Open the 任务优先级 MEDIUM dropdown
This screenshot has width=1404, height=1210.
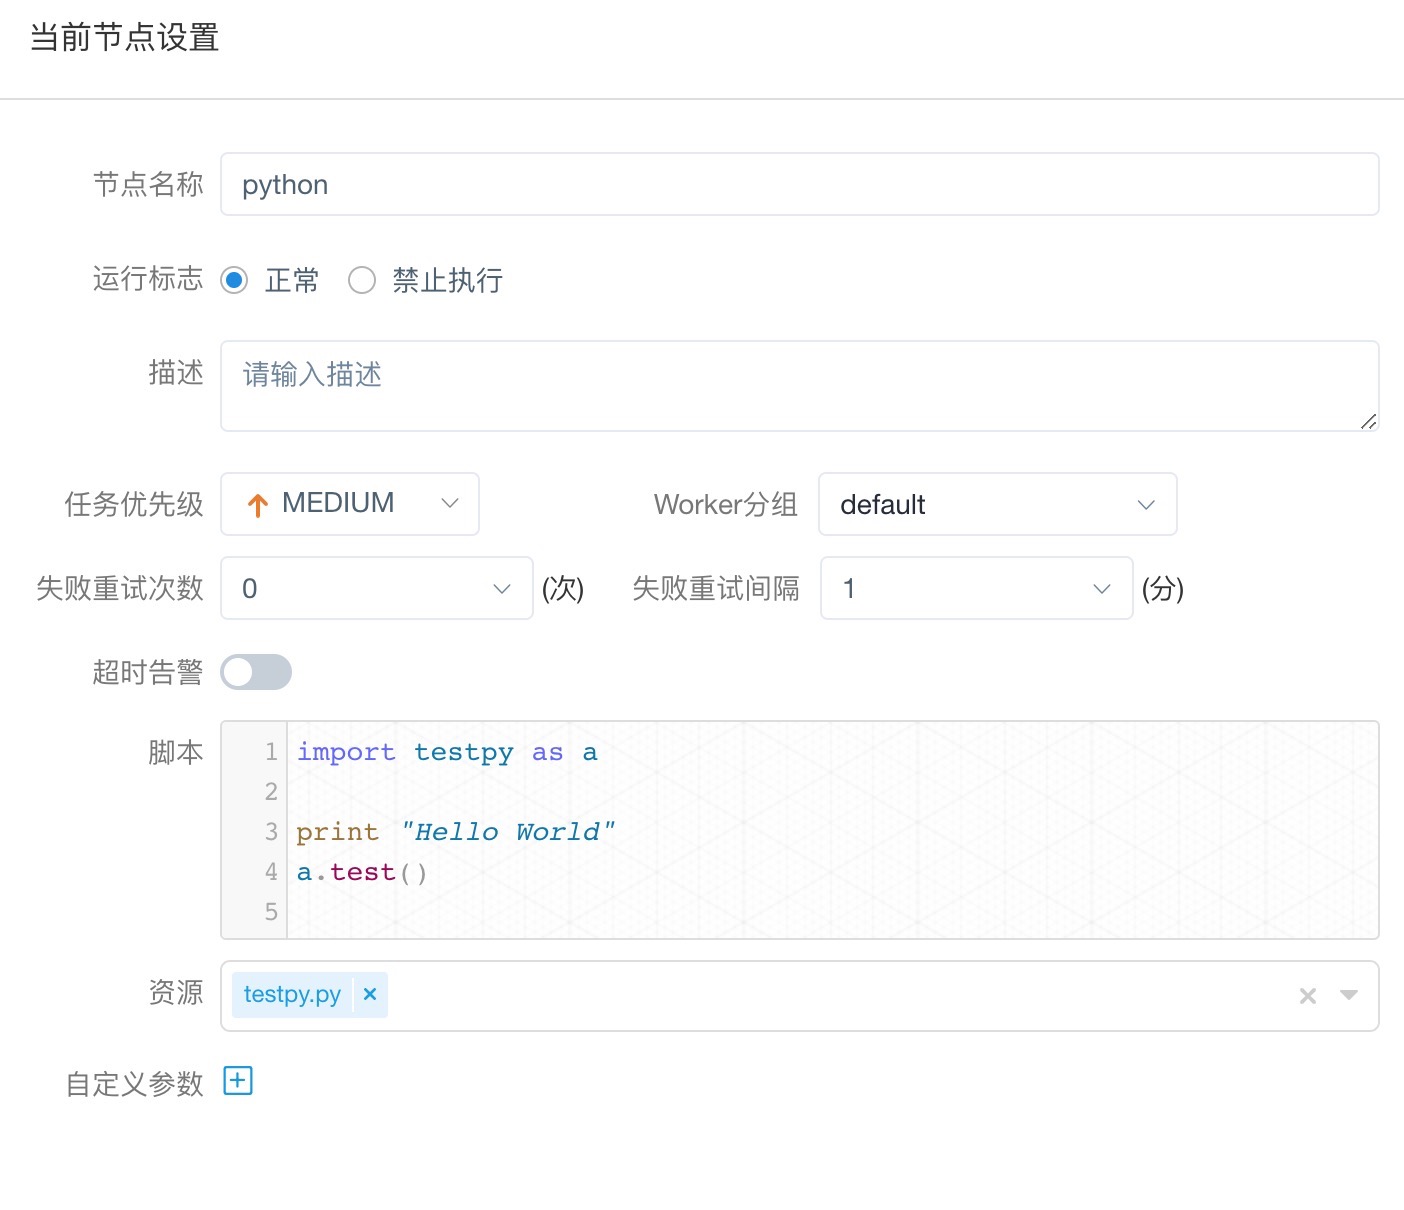click(350, 504)
